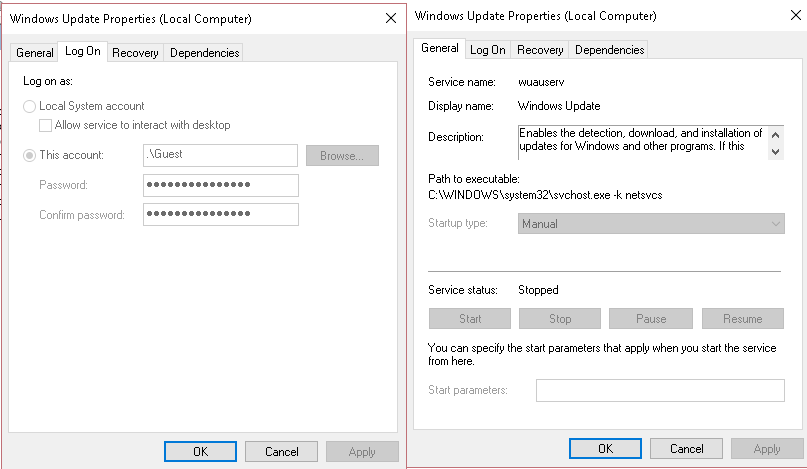Click the Confirm password input field
This screenshot has height=469, width=807.
221,215
